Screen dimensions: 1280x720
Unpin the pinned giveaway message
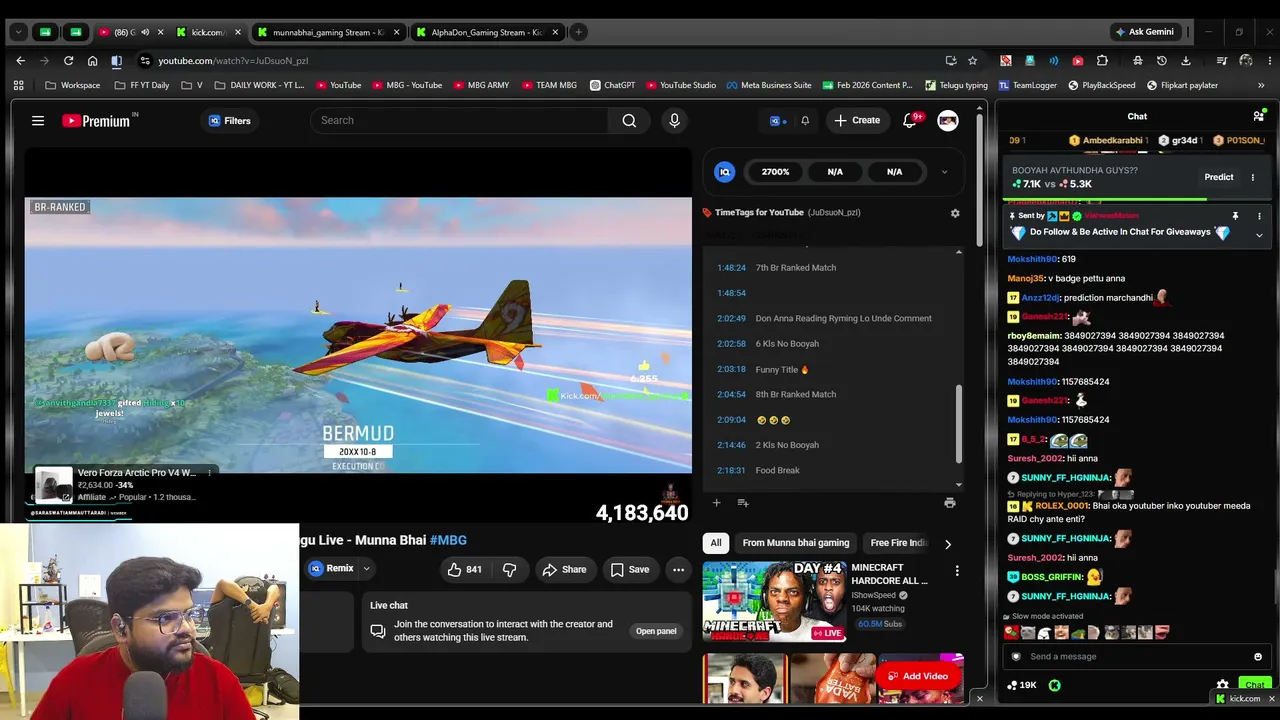[1235, 216]
